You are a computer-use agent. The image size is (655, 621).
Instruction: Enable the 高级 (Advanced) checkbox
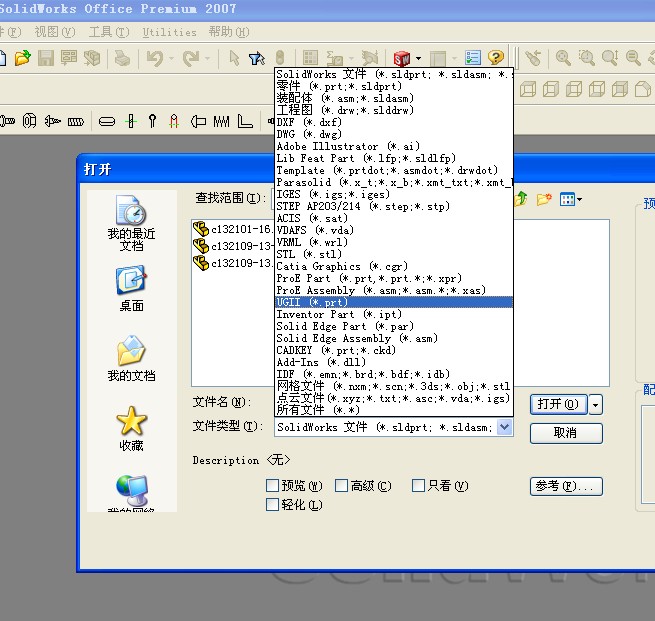point(341,485)
